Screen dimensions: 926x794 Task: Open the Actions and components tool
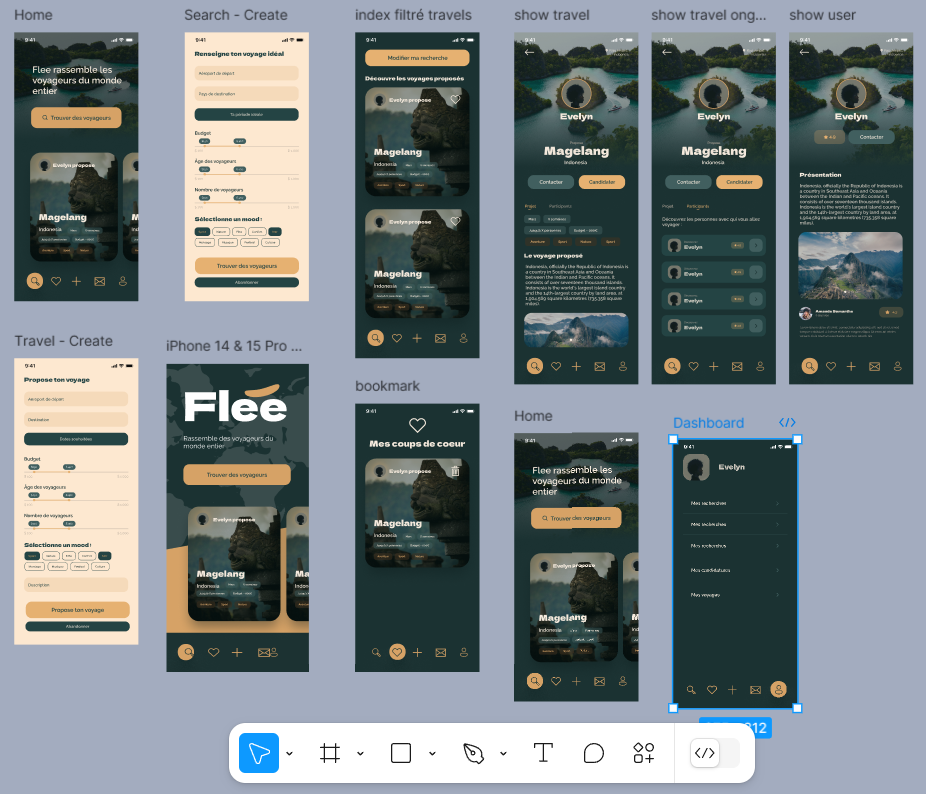click(644, 753)
